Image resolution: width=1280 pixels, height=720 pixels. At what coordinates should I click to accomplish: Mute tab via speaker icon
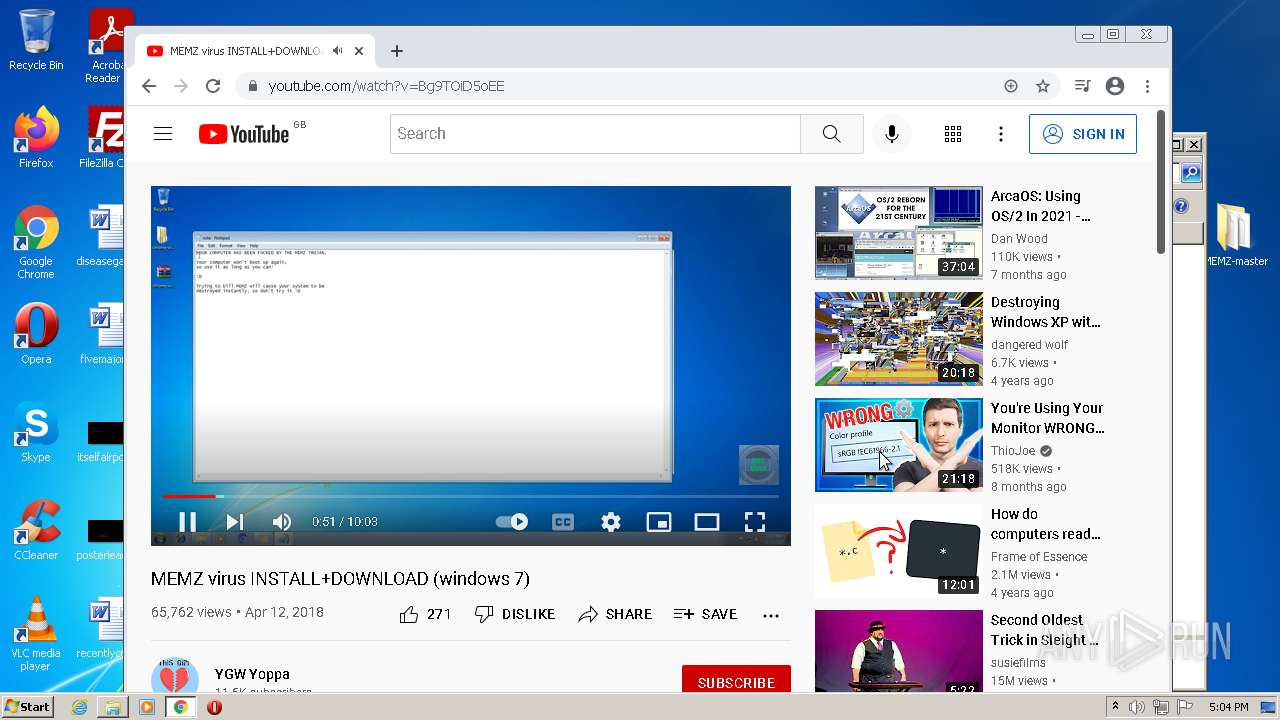(338, 51)
